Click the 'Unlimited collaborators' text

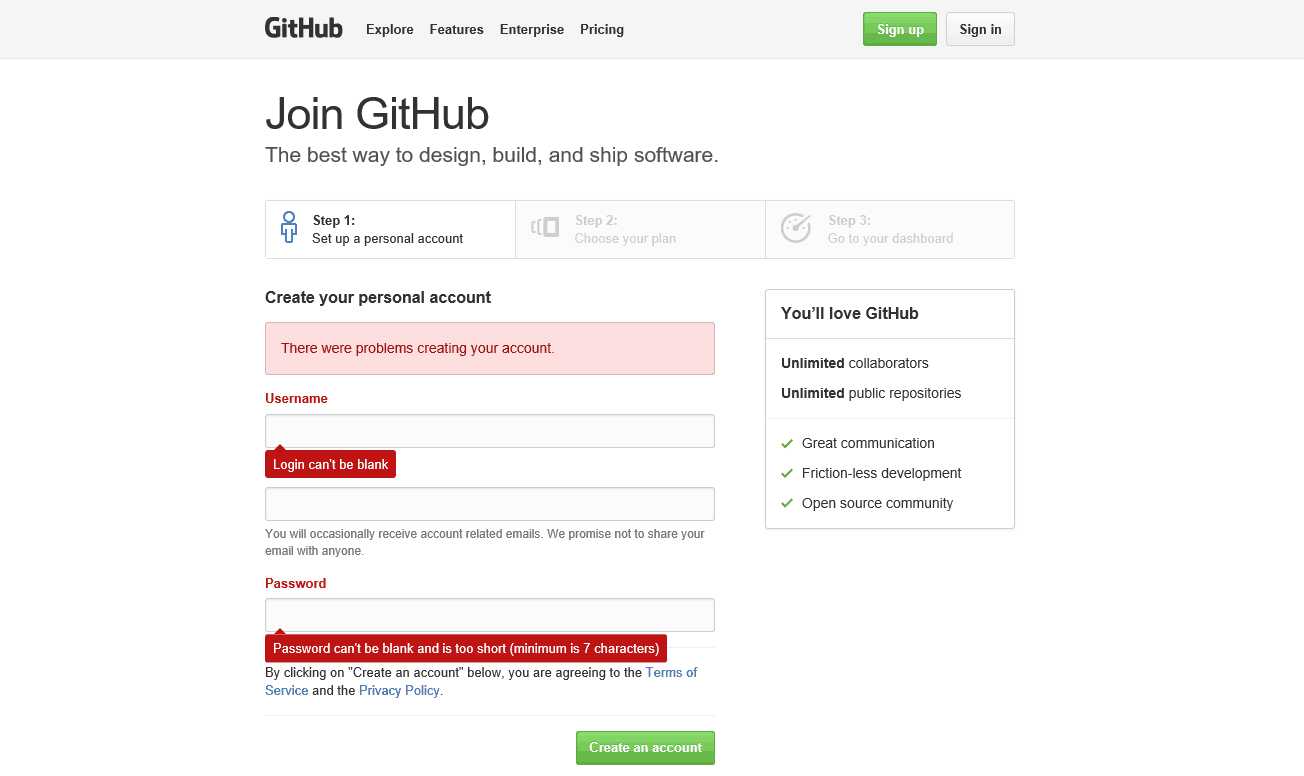pos(855,363)
